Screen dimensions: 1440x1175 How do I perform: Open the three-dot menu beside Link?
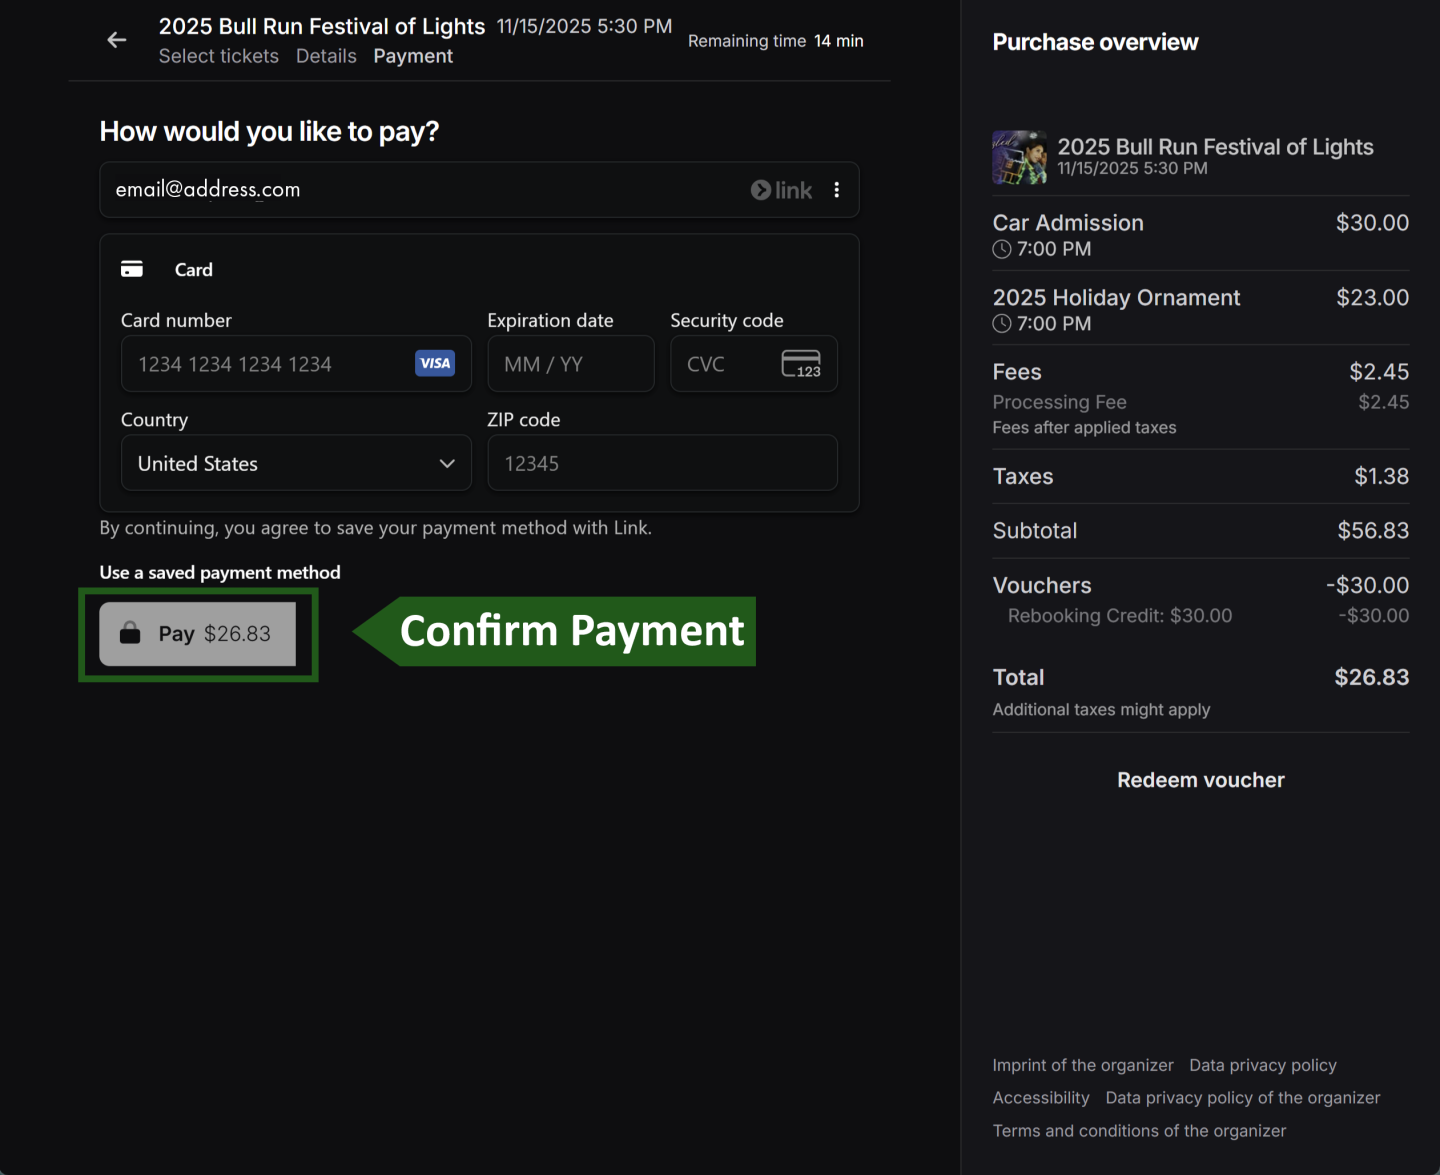pos(837,190)
